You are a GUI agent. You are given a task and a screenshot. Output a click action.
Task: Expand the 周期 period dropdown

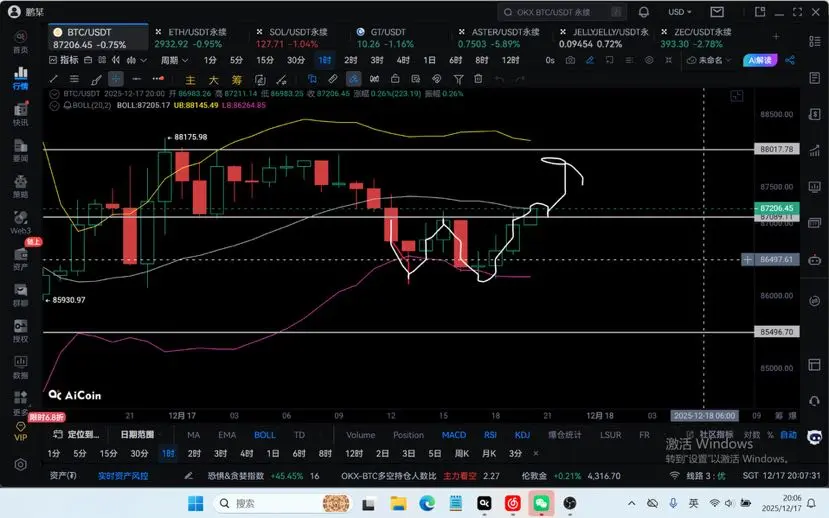pyautogui.click(x=174, y=60)
